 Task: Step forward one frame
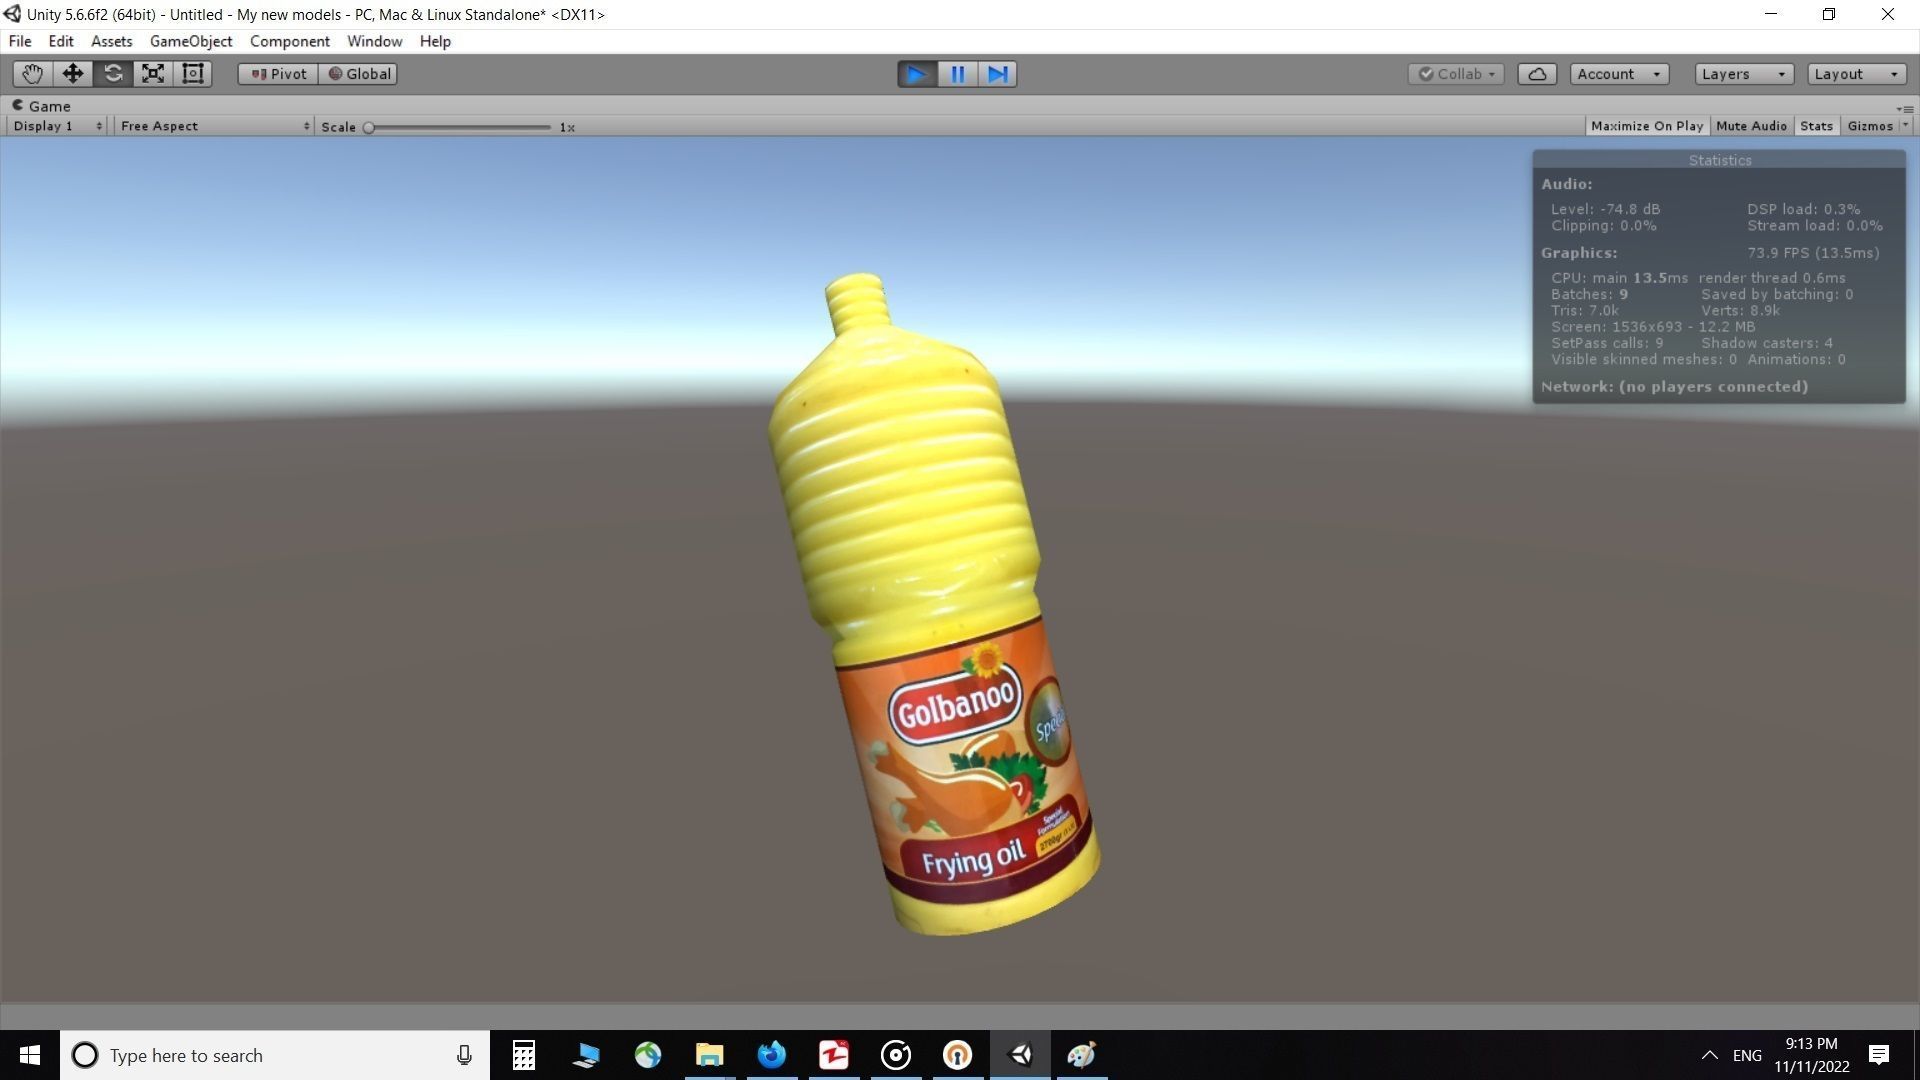tap(996, 73)
